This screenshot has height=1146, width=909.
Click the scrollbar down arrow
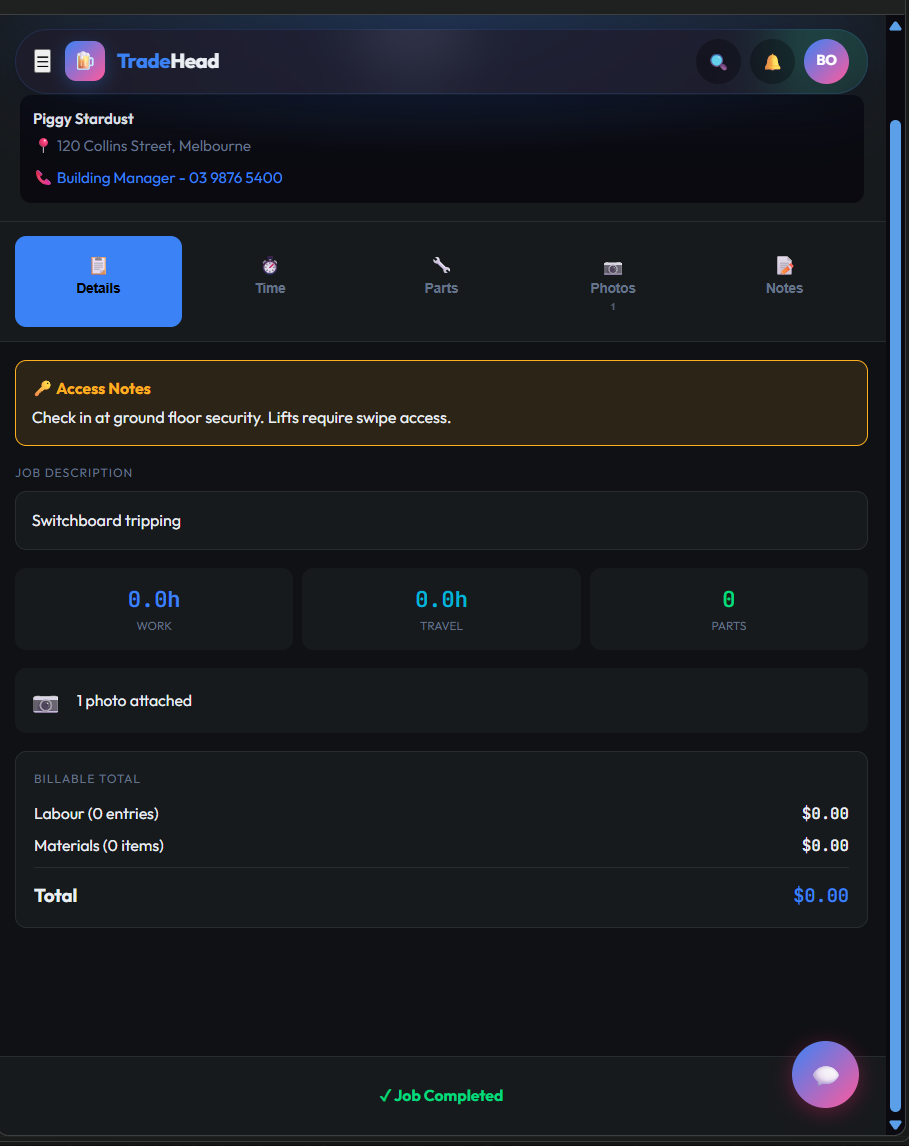click(895, 1125)
